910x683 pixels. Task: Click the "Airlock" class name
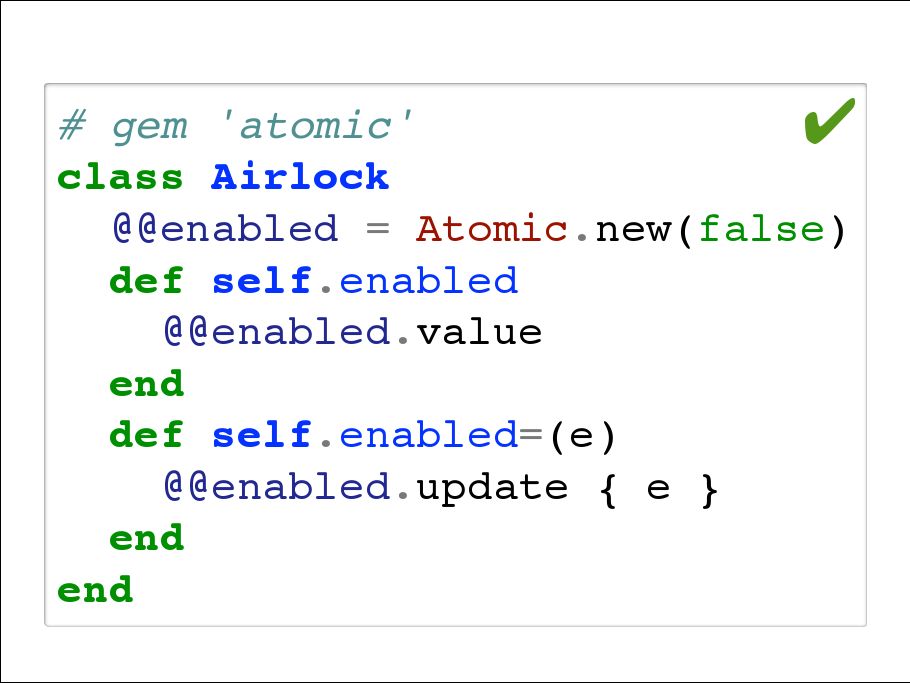point(300,178)
